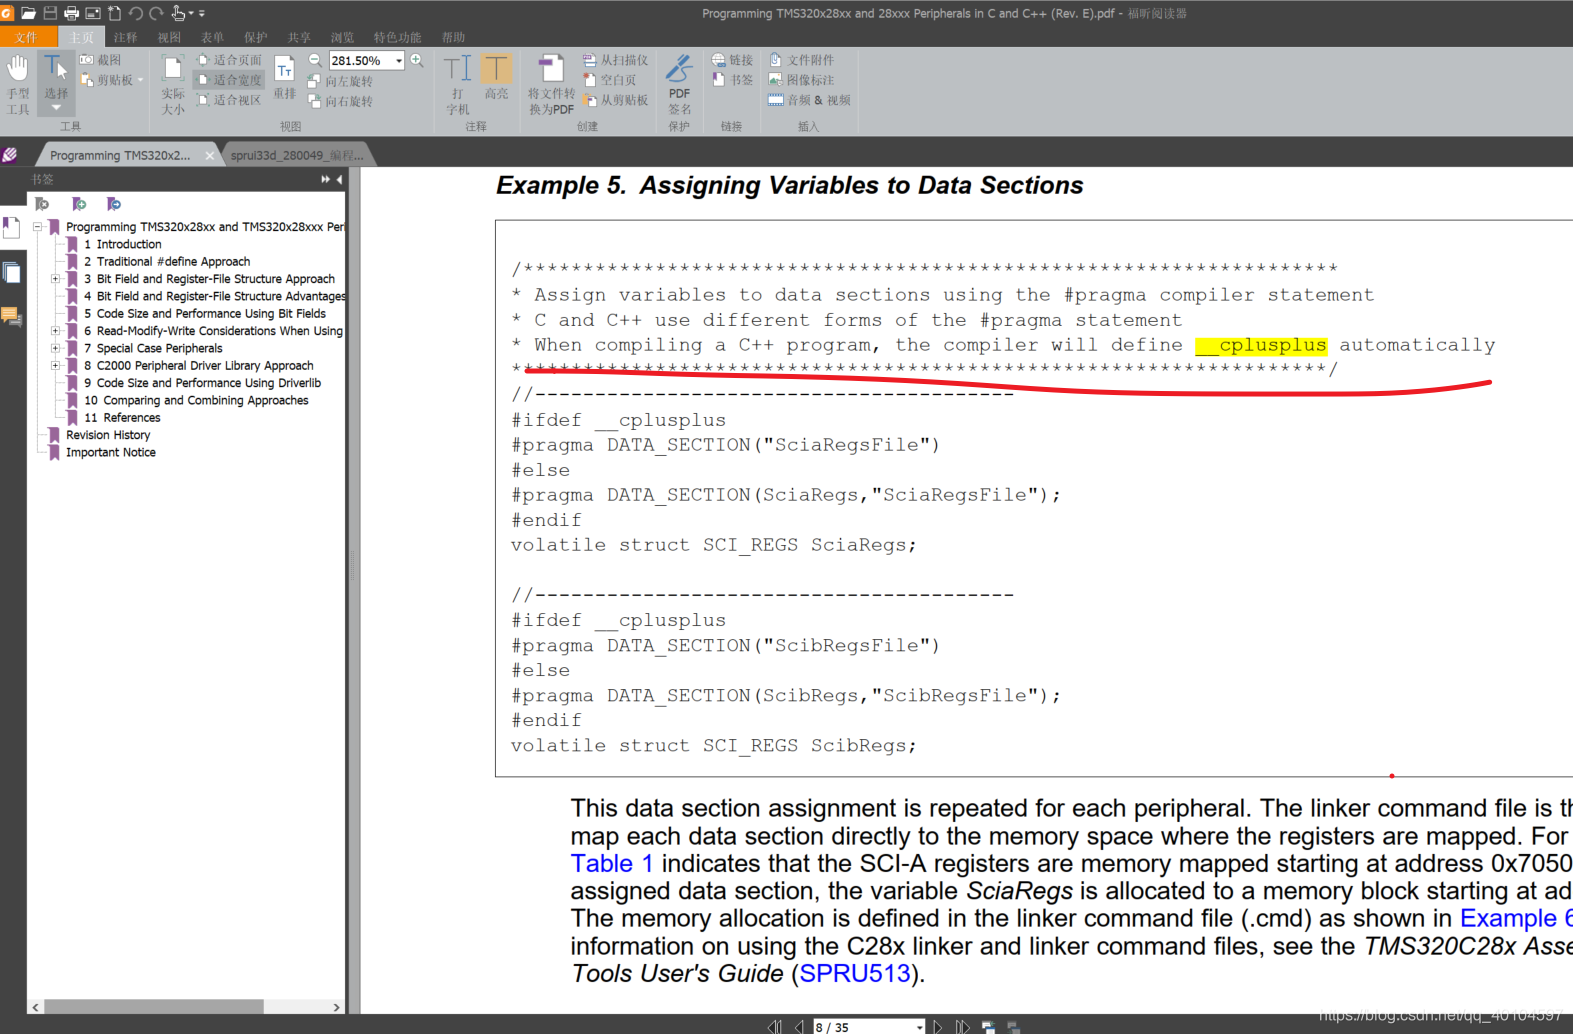Collapse the bookmarks panel with left arrow
The width and height of the screenshot is (1573, 1034).
pyautogui.click(x=339, y=179)
